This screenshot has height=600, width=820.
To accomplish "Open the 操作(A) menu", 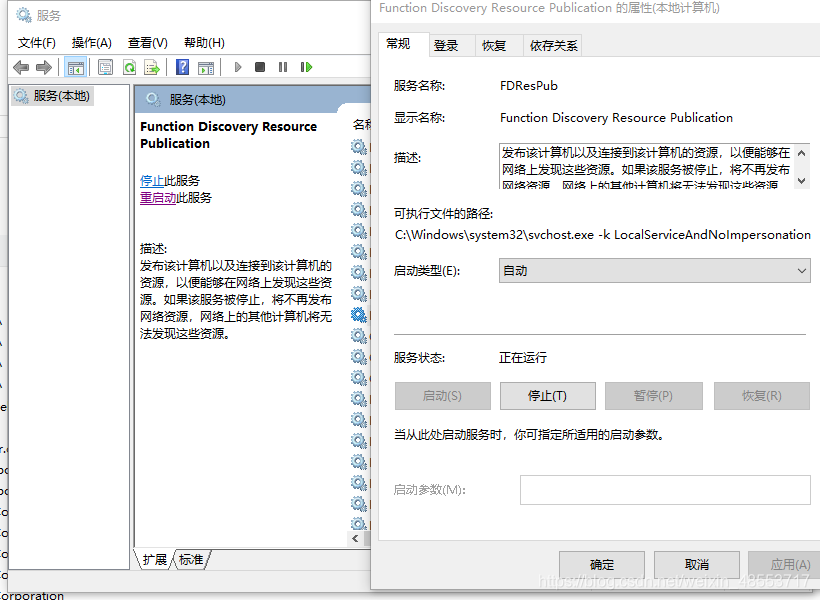I will (92, 42).
